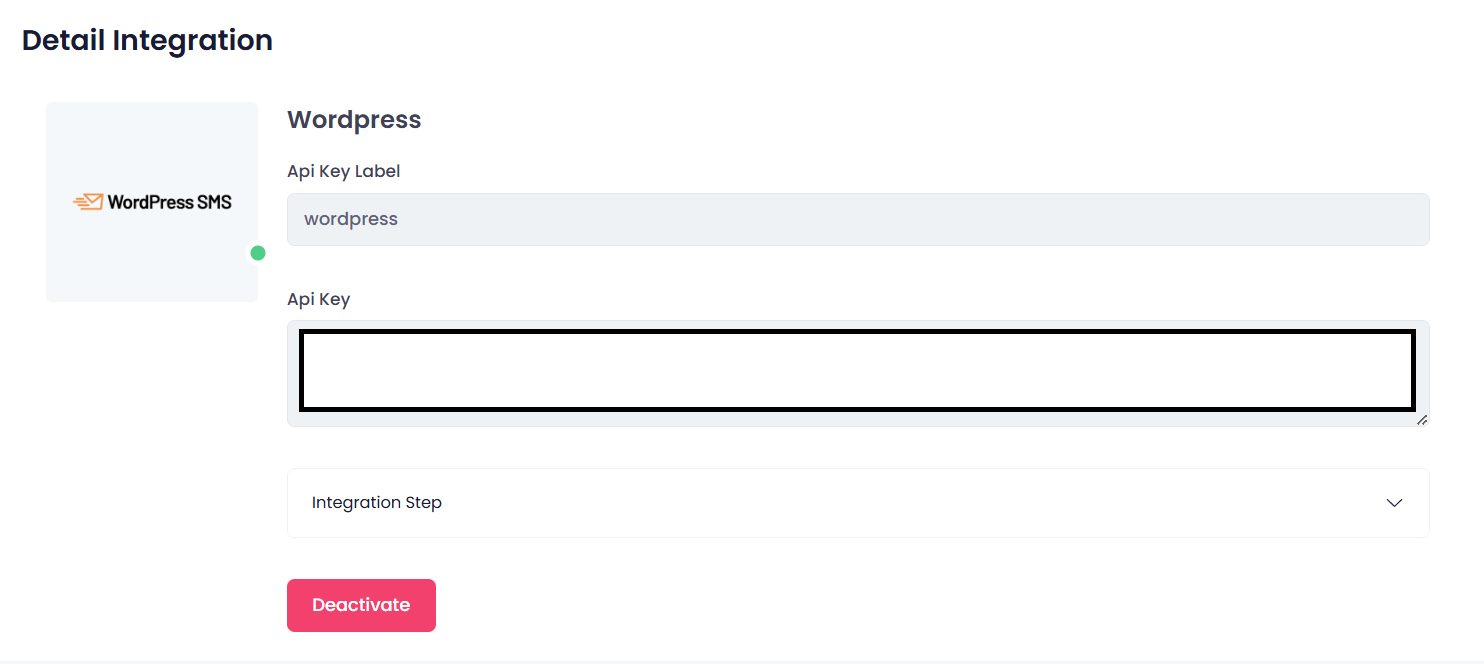Click the Api Key Label caption
The width and height of the screenshot is (1484, 664).
coord(344,171)
